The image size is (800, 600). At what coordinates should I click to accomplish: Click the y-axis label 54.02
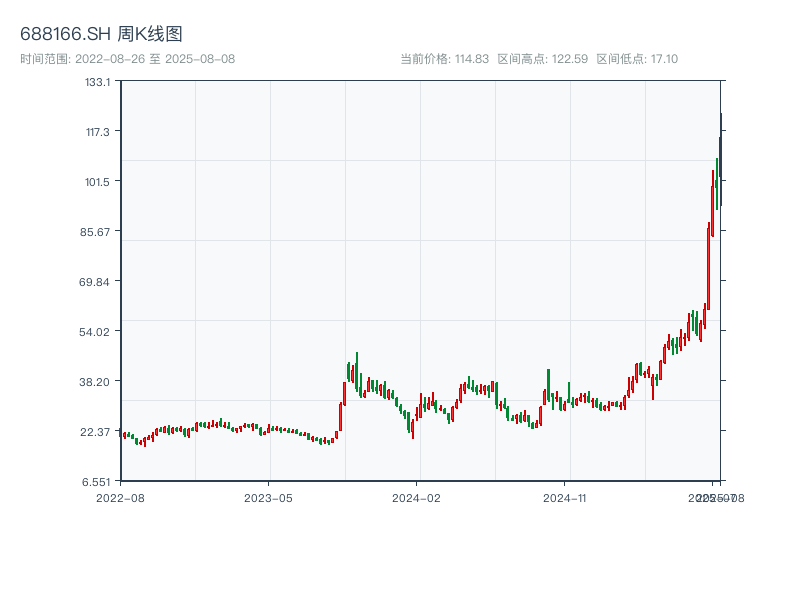point(94,332)
